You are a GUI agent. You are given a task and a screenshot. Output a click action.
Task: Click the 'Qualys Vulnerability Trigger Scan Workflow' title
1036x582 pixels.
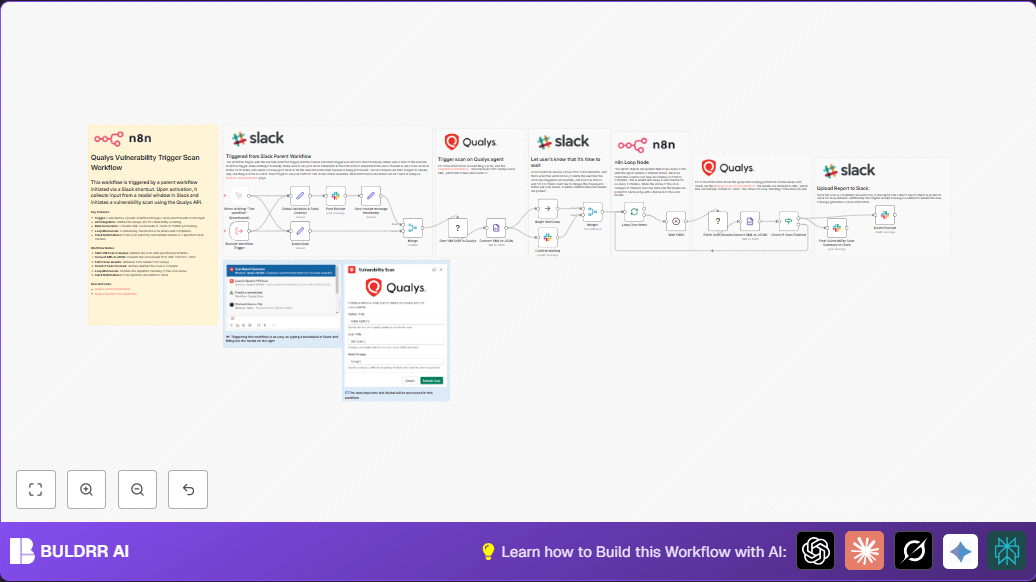pos(145,163)
